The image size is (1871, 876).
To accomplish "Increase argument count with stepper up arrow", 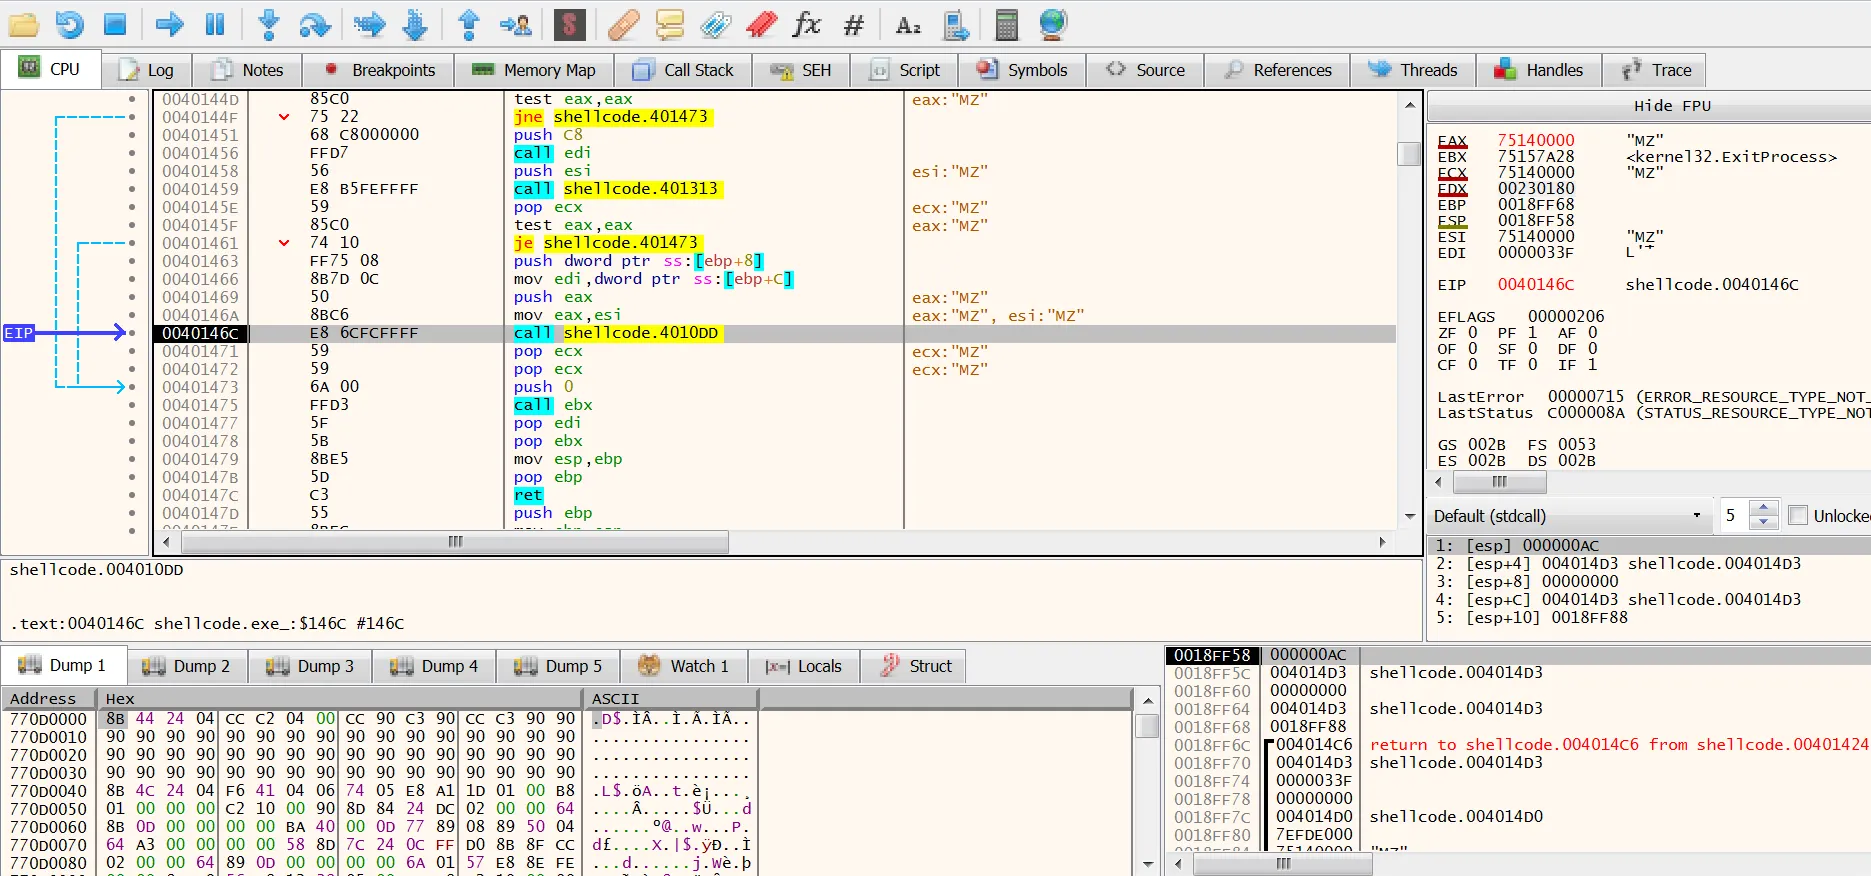I will tap(1765, 508).
